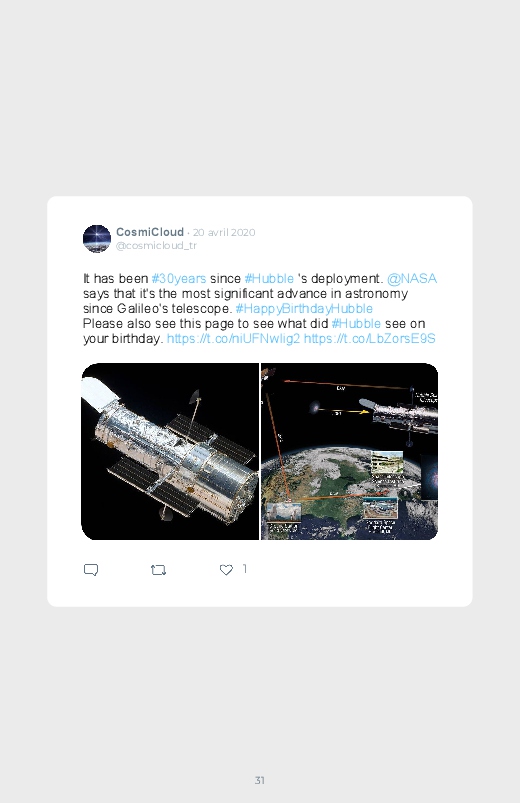Open the t.co/LbZorsE9S link
This screenshot has height=803, width=520.
(369, 339)
